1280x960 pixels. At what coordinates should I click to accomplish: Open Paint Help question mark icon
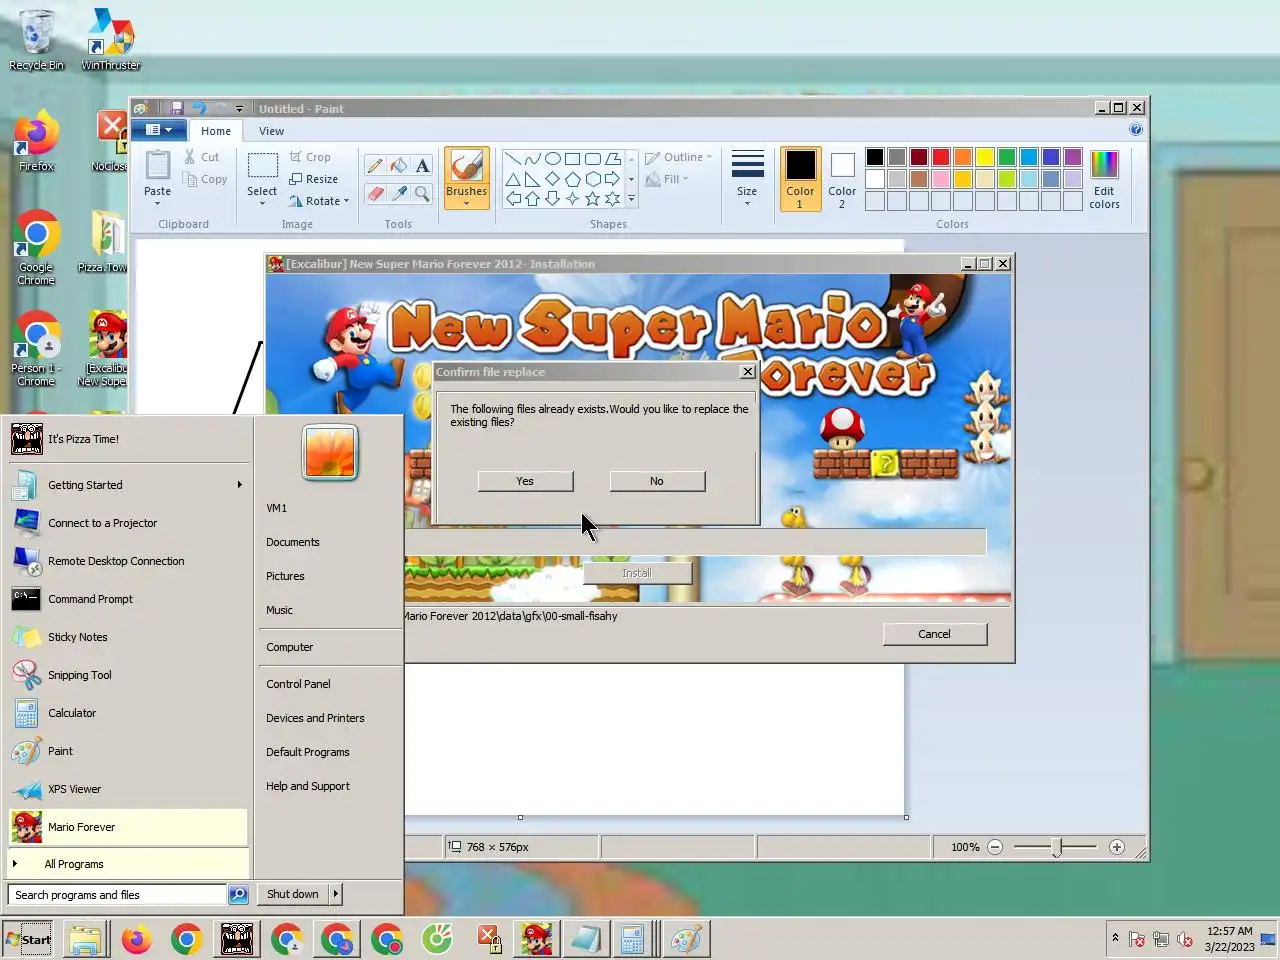[x=1136, y=129]
